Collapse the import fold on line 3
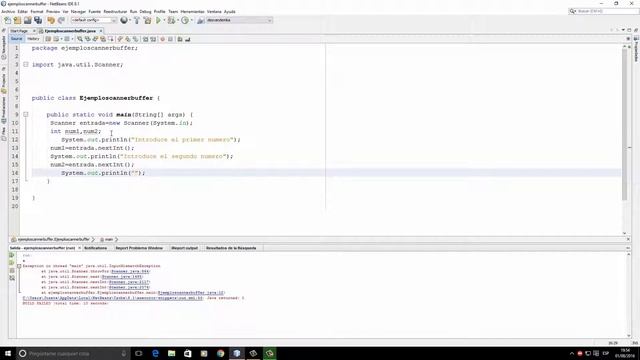This screenshot has height=360, width=640. 26,64
